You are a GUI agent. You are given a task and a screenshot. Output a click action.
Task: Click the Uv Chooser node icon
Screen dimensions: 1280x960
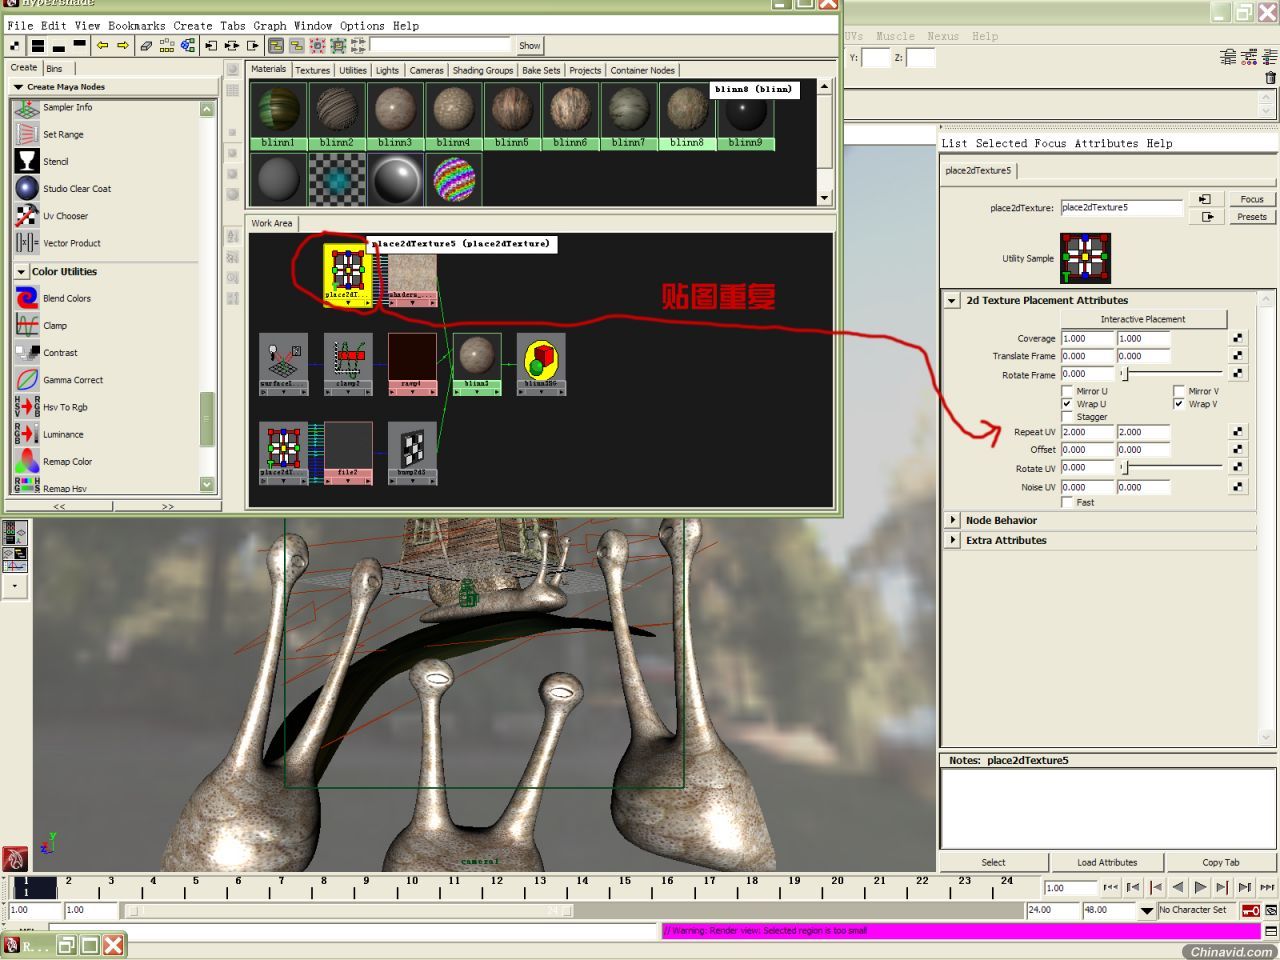click(x=27, y=215)
